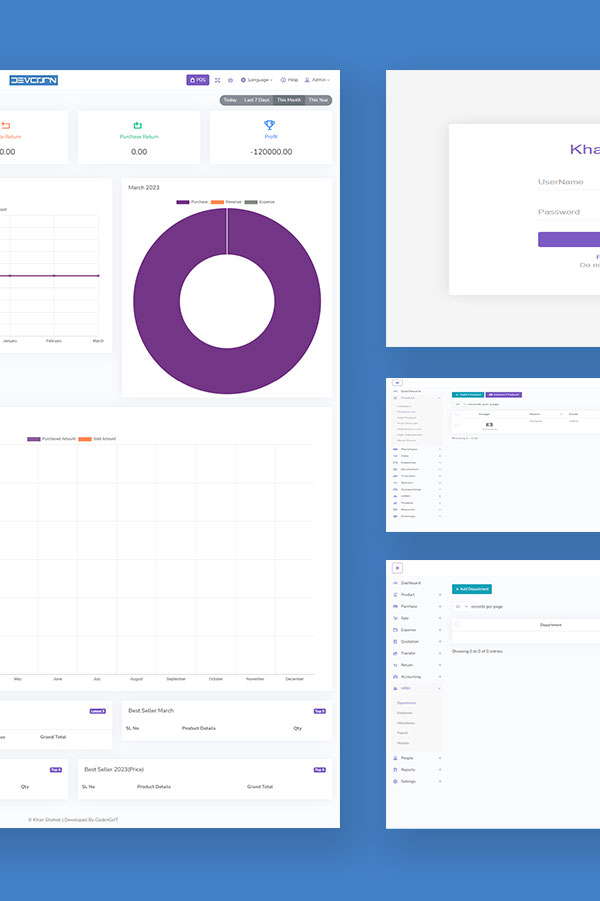Click the Latest 5 badge above Grand Total
600x901 pixels.
click(98, 711)
